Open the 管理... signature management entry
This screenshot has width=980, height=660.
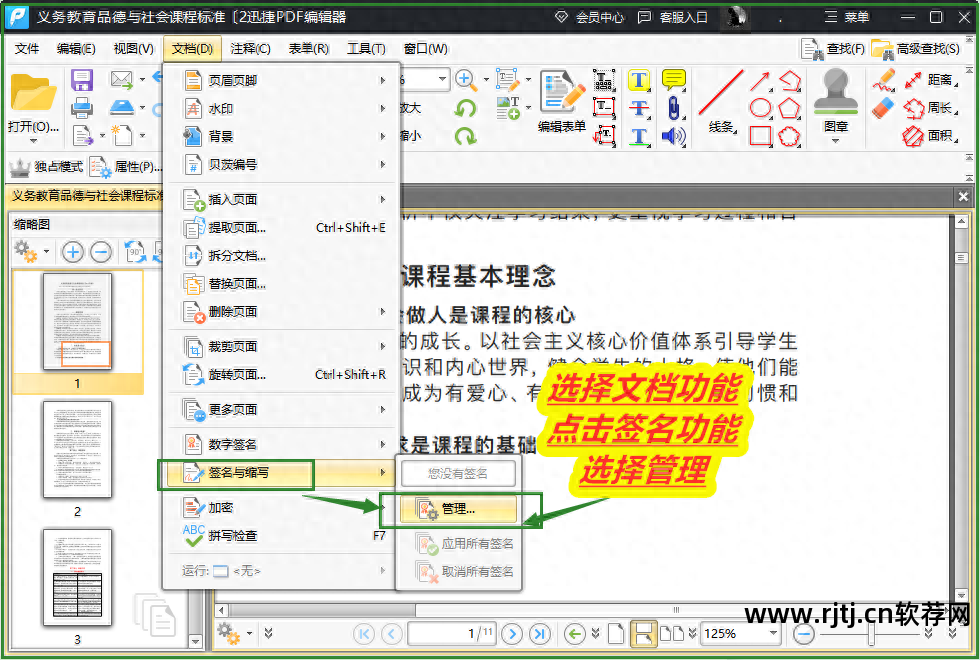click(458, 509)
